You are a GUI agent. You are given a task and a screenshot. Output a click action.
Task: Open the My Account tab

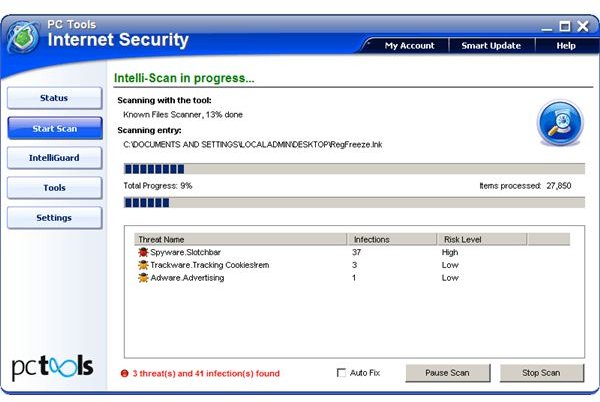point(409,46)
